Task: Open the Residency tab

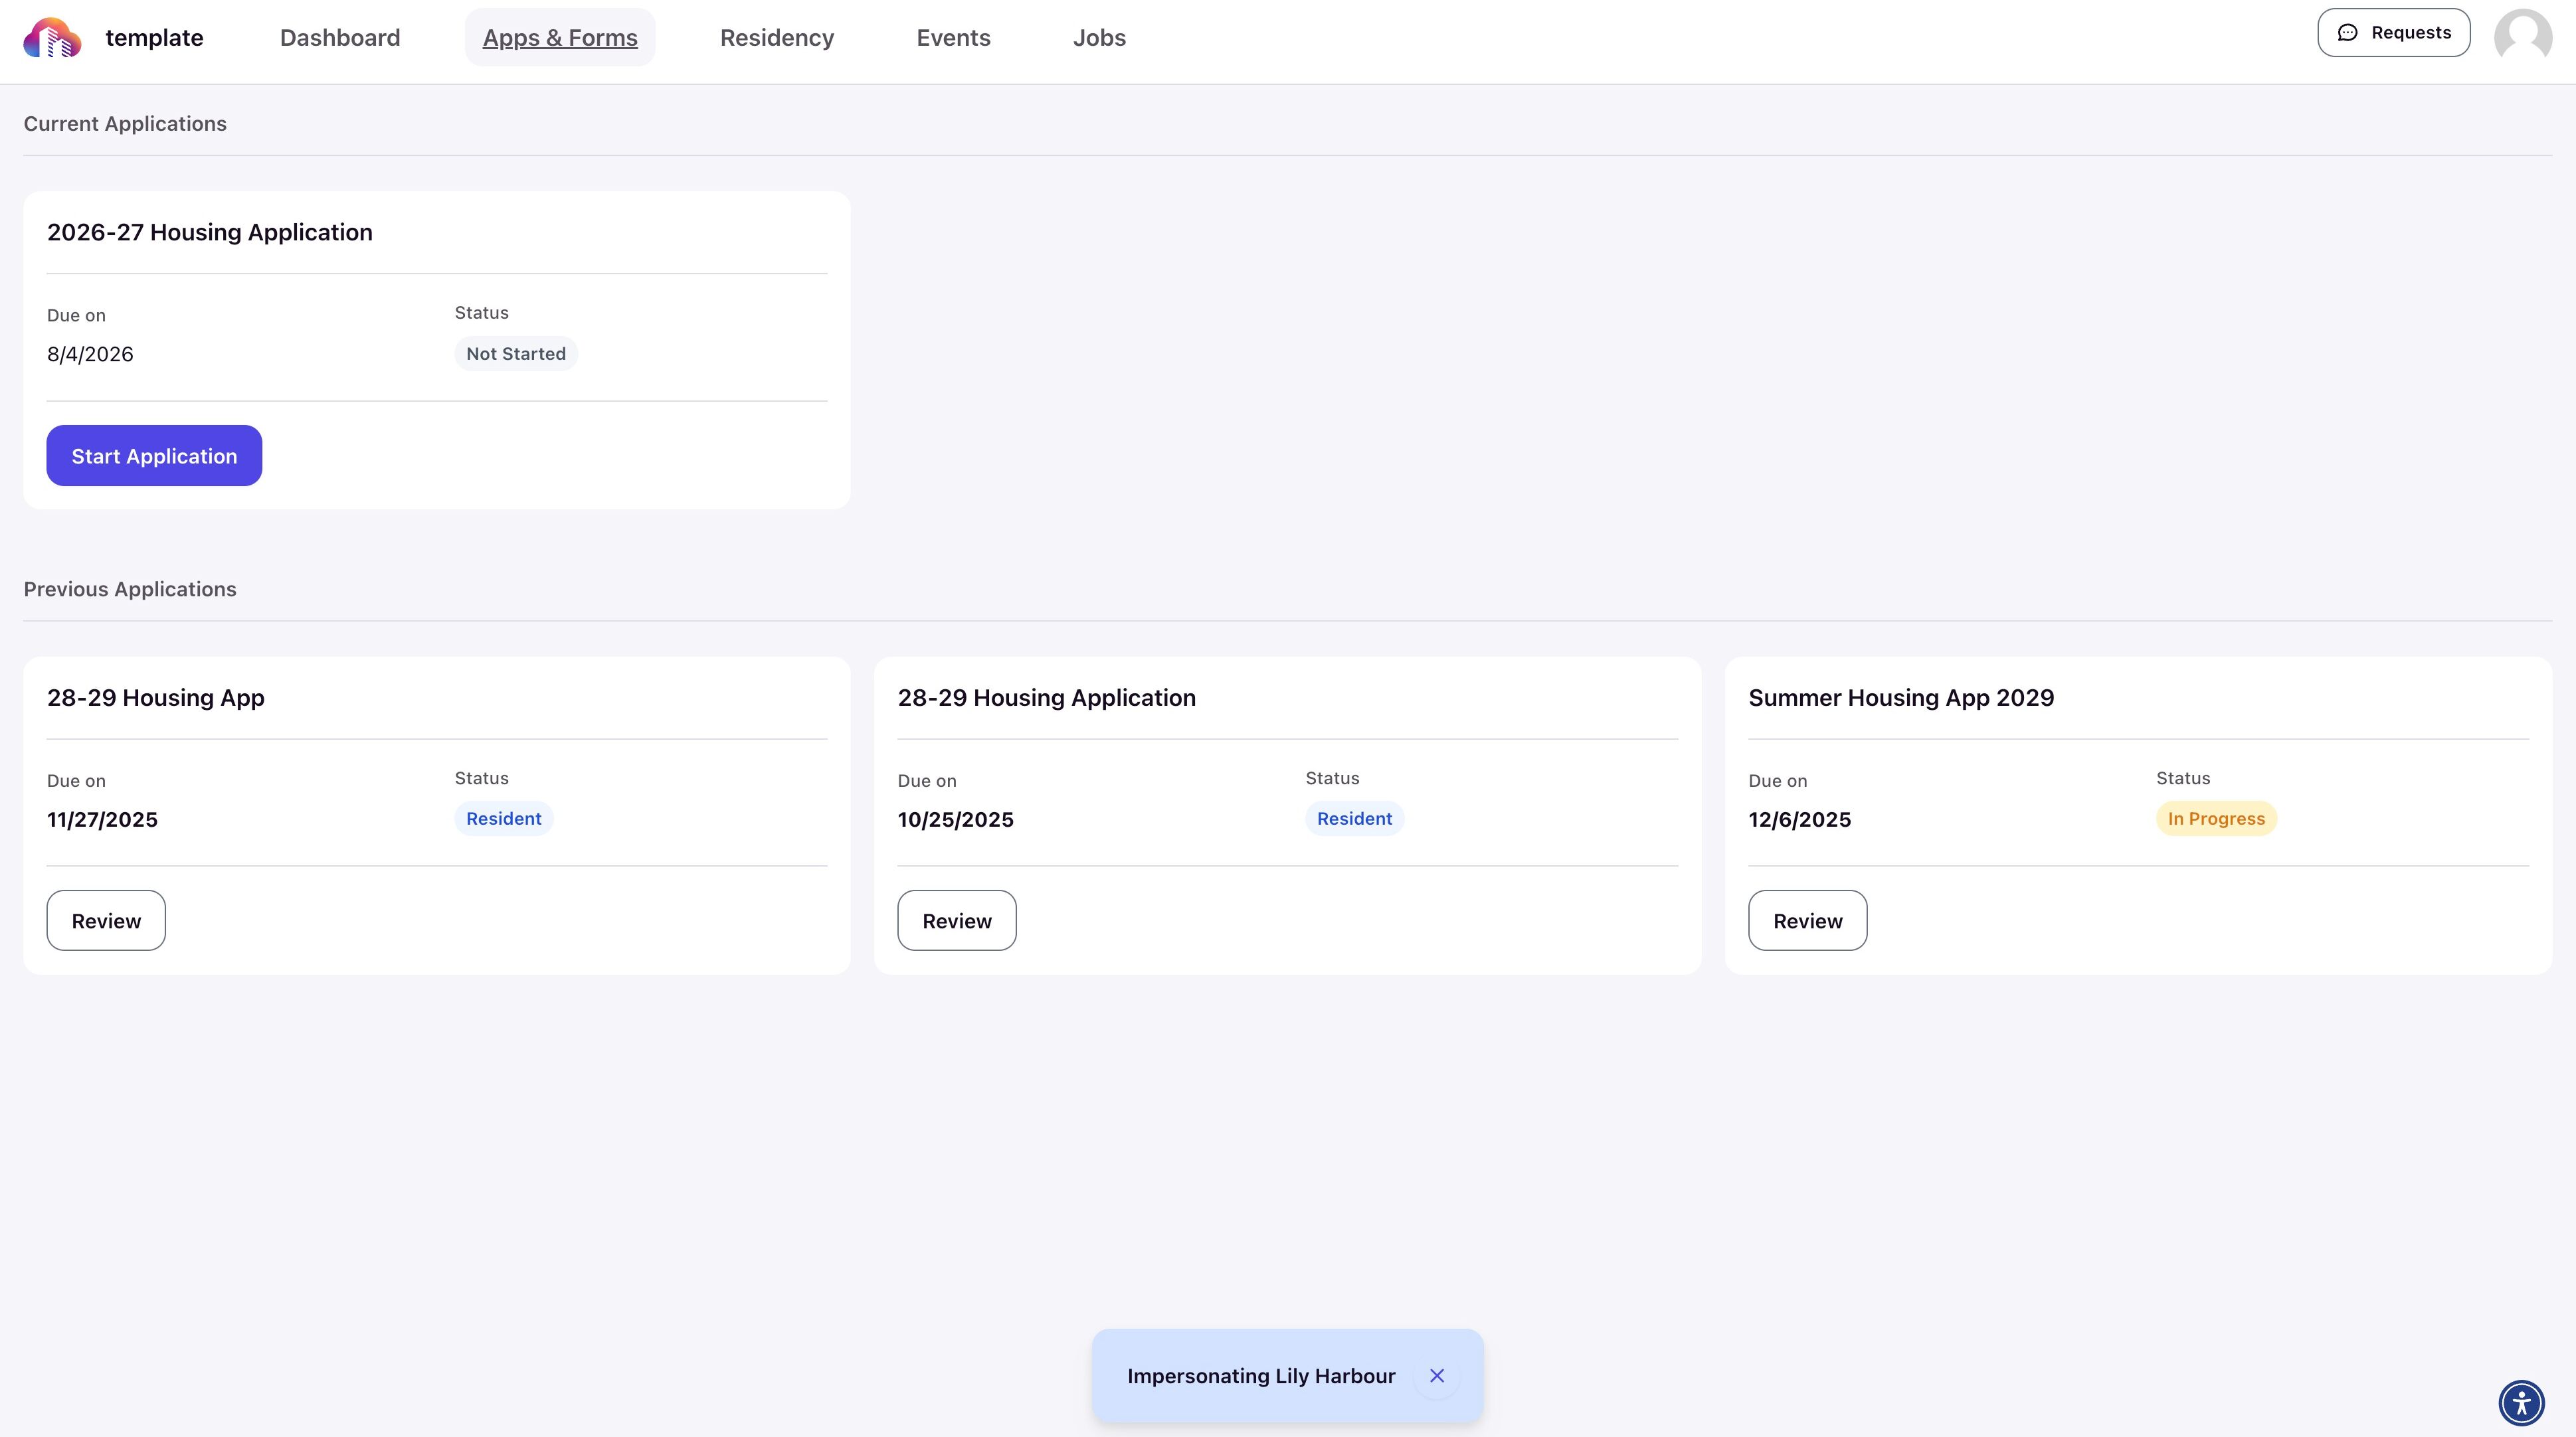Action: tap(777, 38)
